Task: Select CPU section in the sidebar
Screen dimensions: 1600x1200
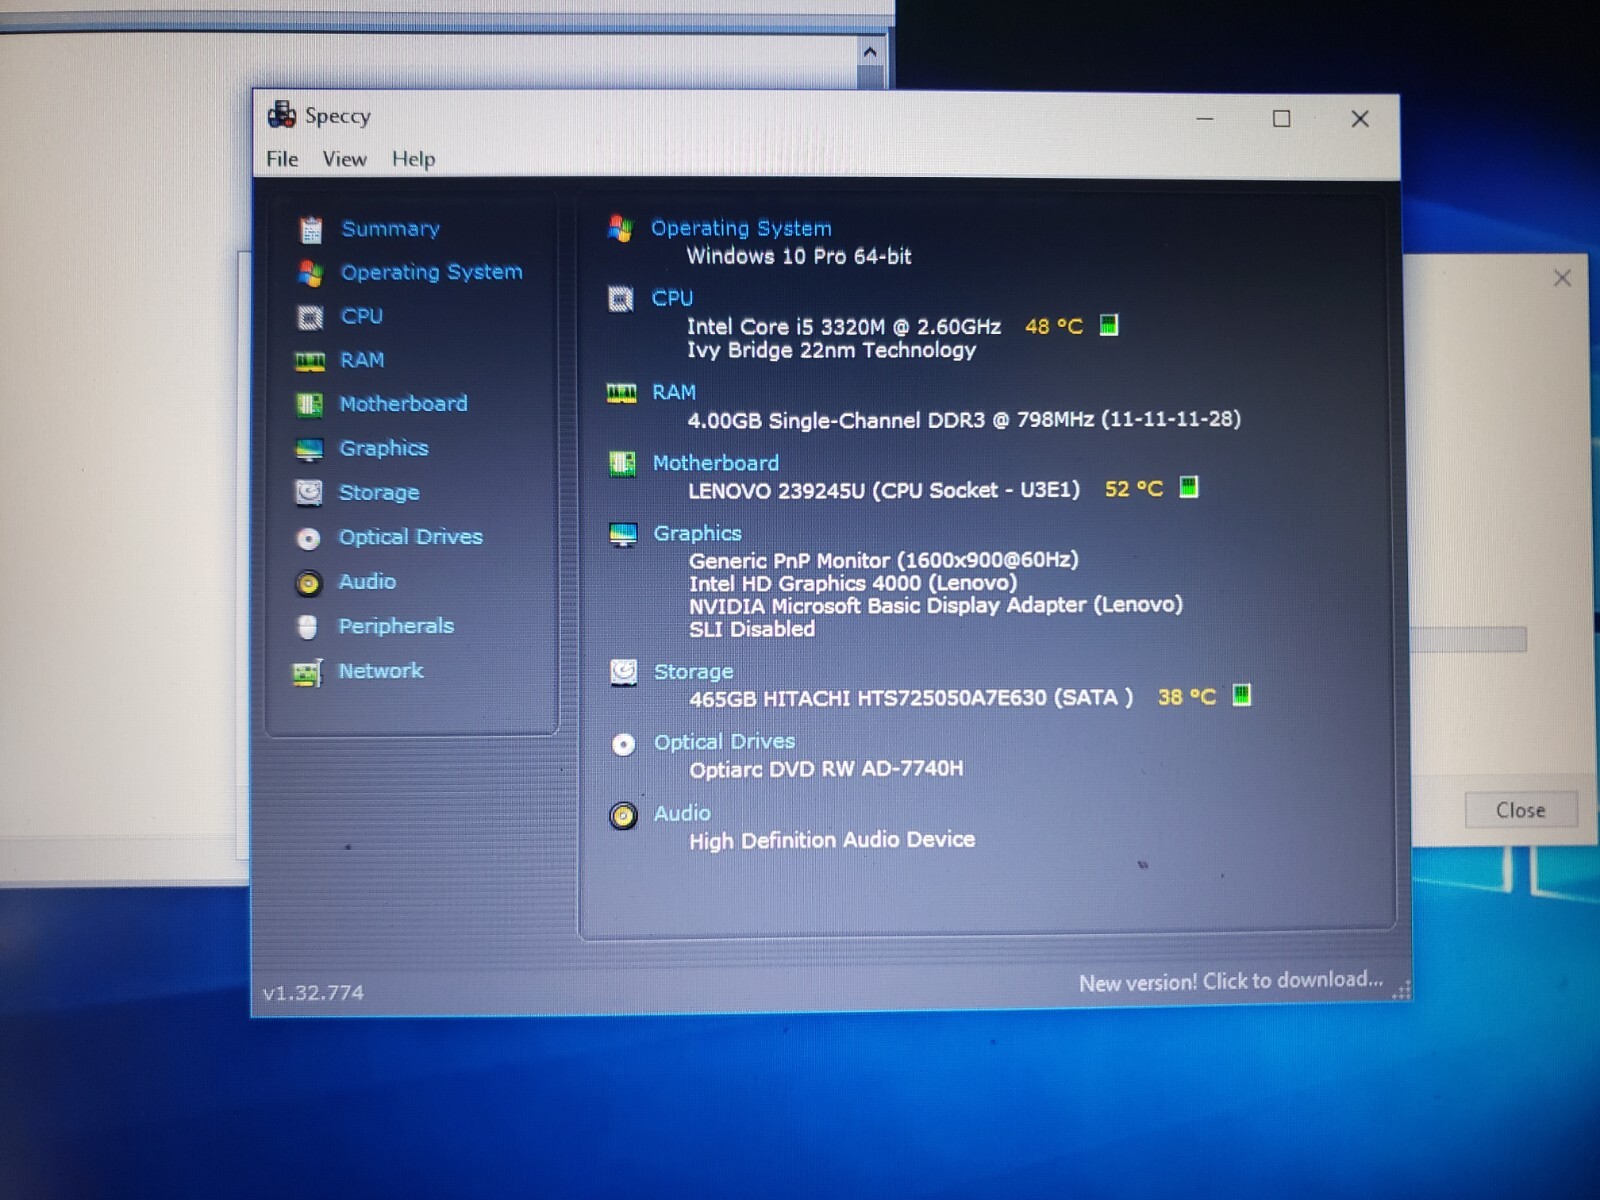Action: [x=361, y=316]
